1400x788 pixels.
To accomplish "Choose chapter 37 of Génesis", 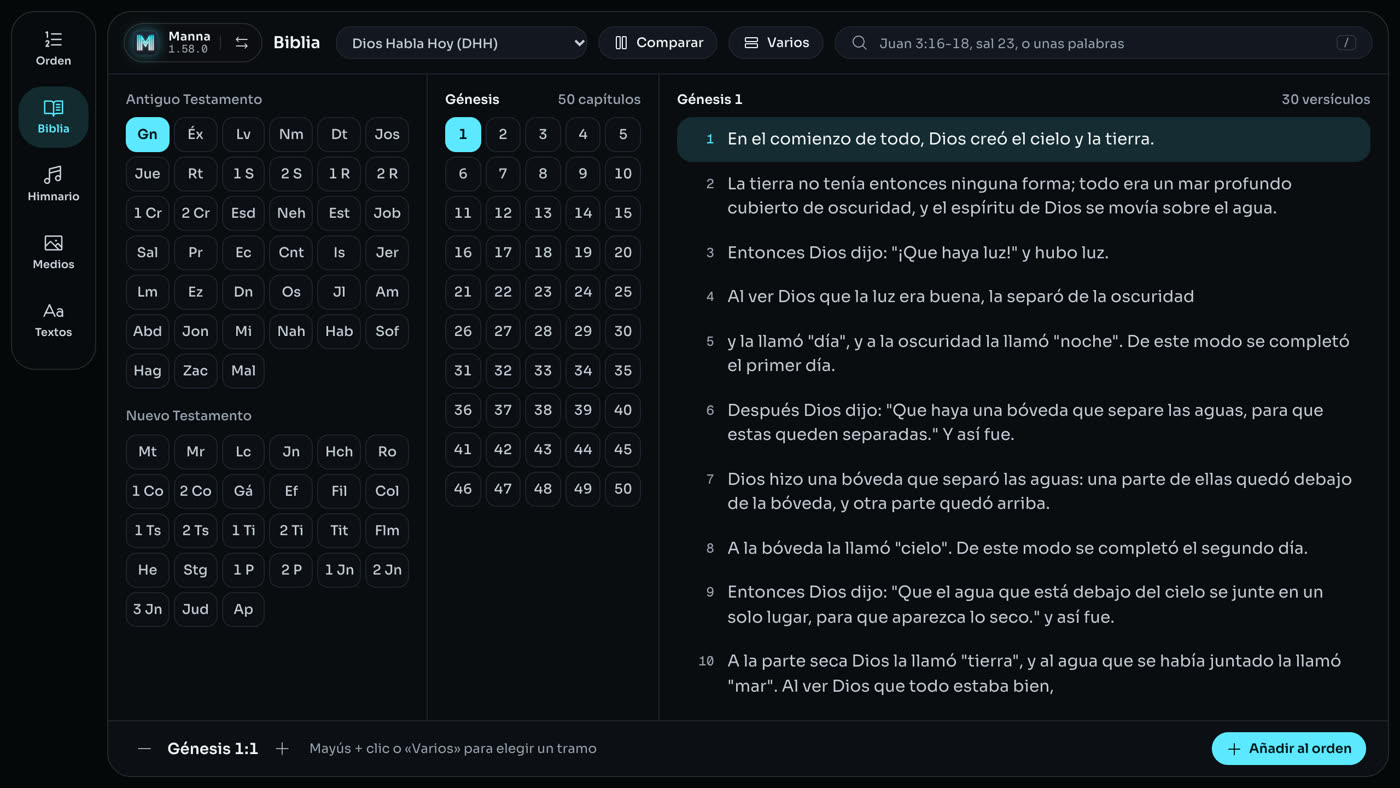I will 503,410.
